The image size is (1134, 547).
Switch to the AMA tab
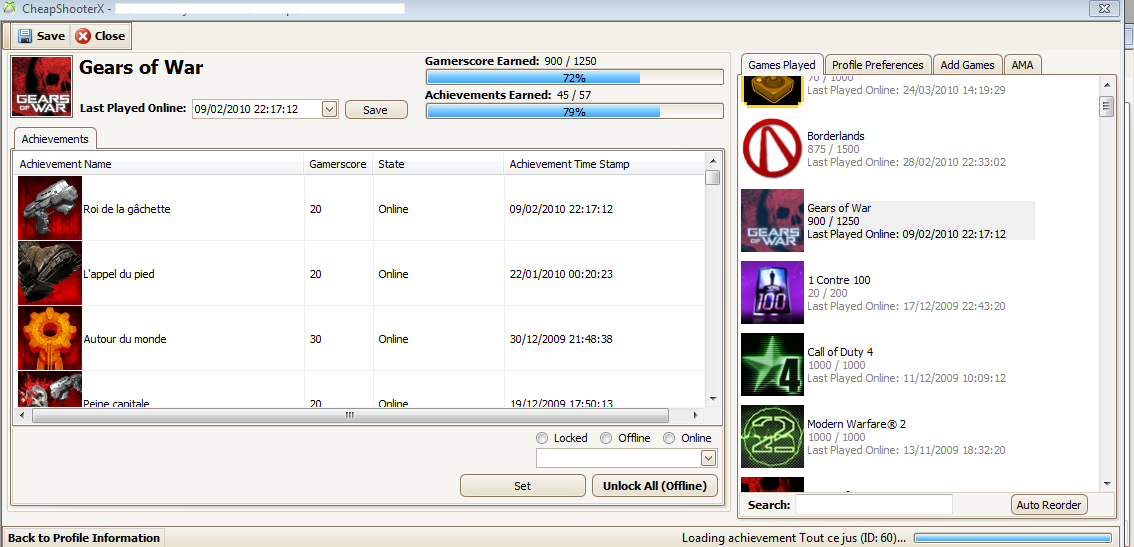1022,65
